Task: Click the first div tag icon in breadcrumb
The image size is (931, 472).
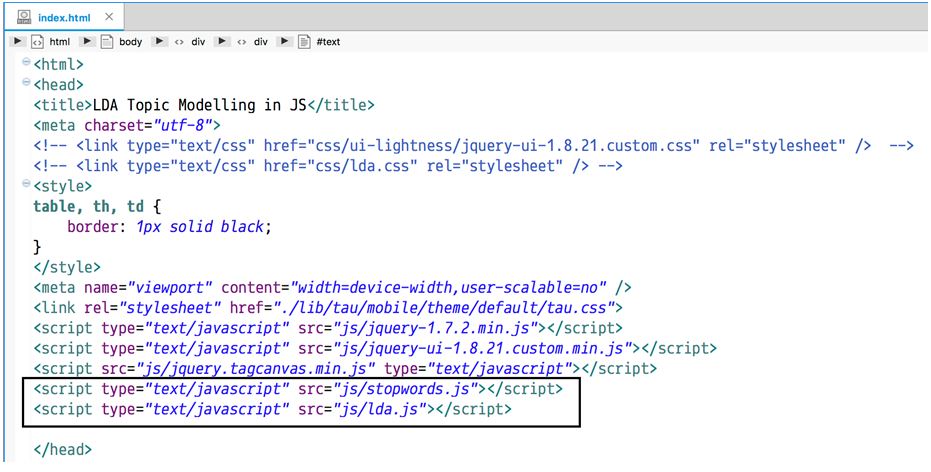Action: [x=179, y=42]
